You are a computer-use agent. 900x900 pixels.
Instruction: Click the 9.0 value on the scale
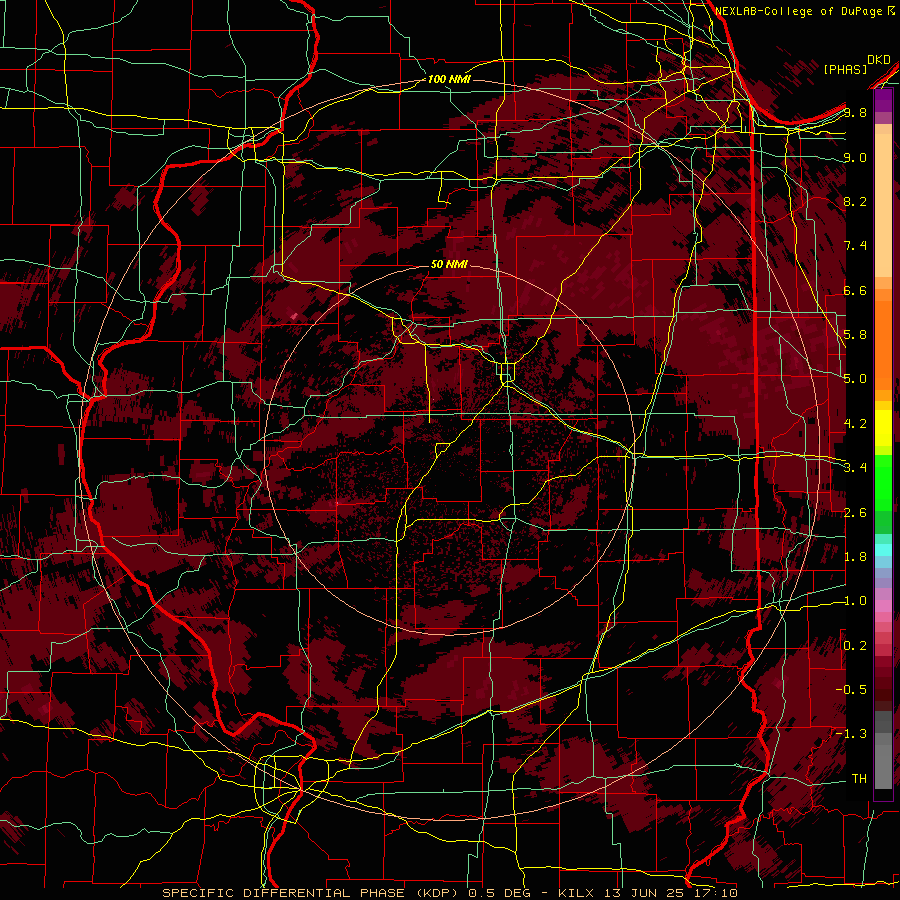855,157
